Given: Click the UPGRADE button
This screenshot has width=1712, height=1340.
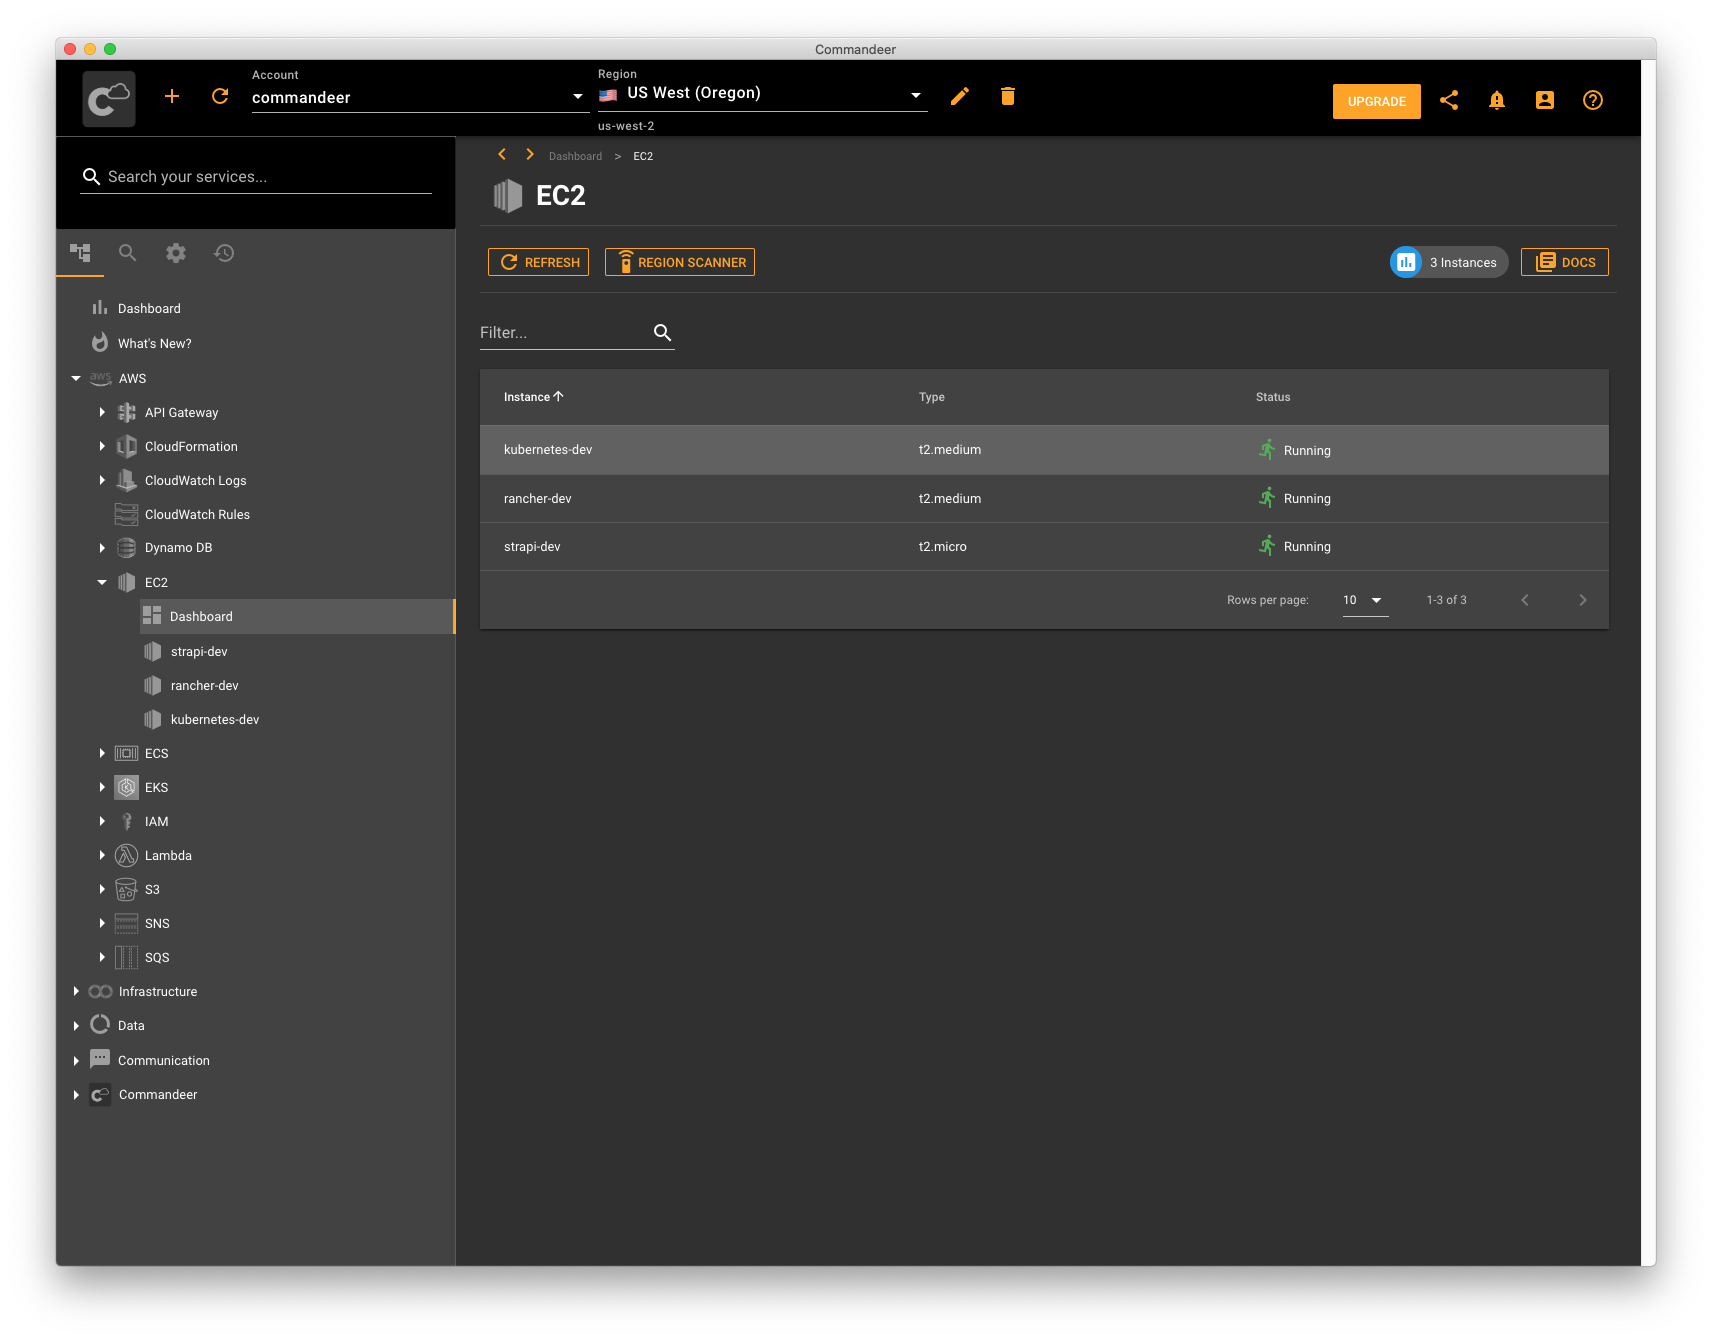Looking at the screenshot, I should (1376, 101).
